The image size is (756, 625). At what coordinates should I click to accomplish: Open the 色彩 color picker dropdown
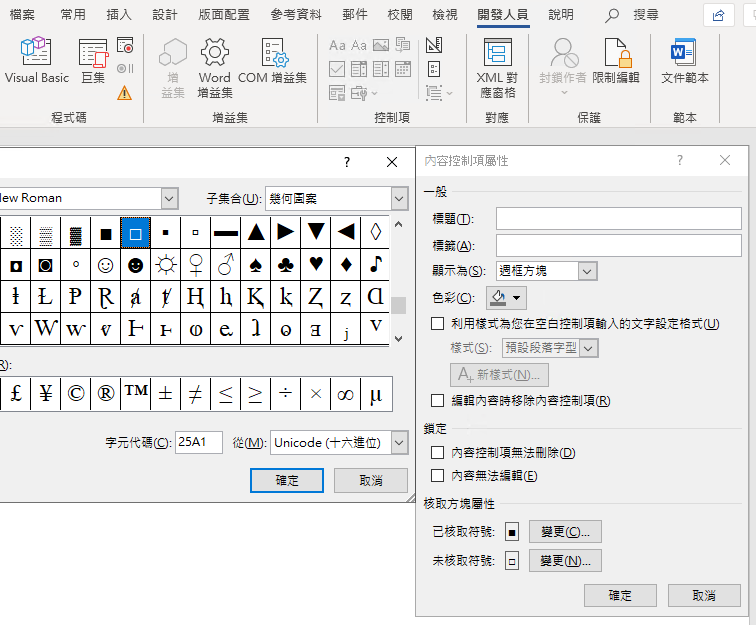517,298
